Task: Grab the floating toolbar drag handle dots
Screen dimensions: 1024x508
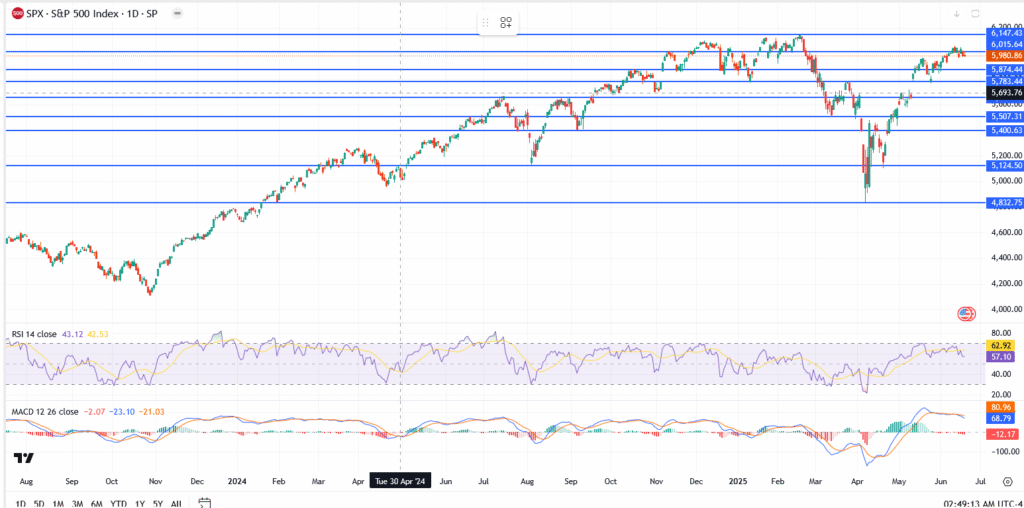Action: coord(486,22)
